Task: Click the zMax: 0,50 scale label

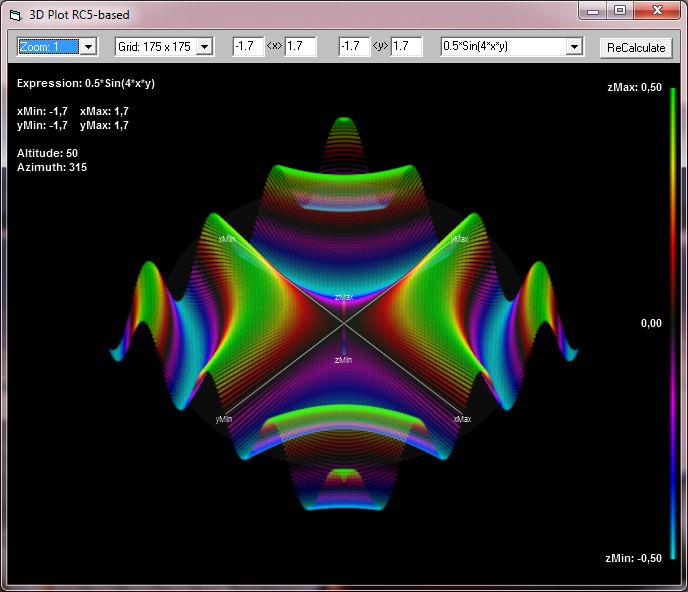Action: 634,88
